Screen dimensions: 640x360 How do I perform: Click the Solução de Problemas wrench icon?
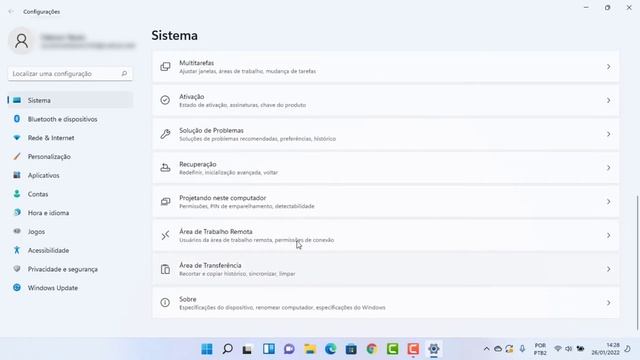[x=165, y=134]
